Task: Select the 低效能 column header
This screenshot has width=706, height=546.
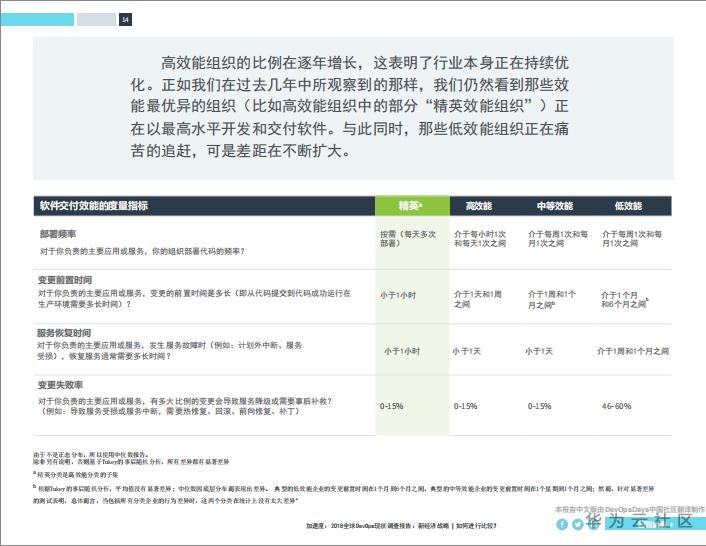Action: 628,206
